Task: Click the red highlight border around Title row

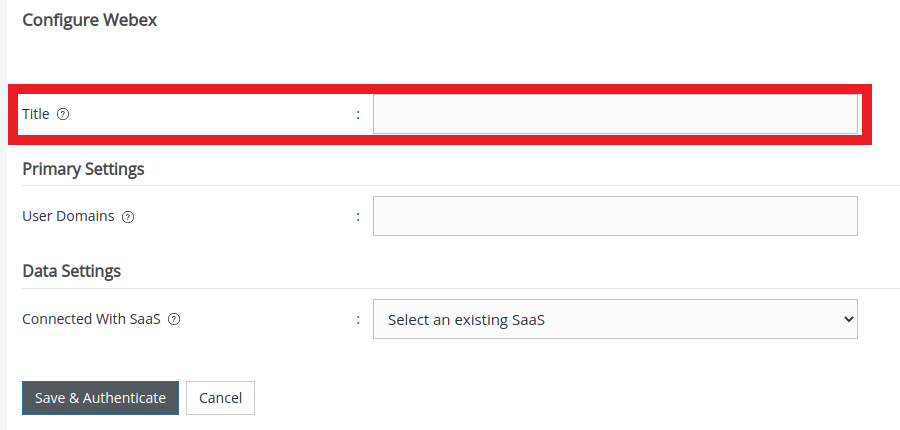Action: [x=440, y=89]
